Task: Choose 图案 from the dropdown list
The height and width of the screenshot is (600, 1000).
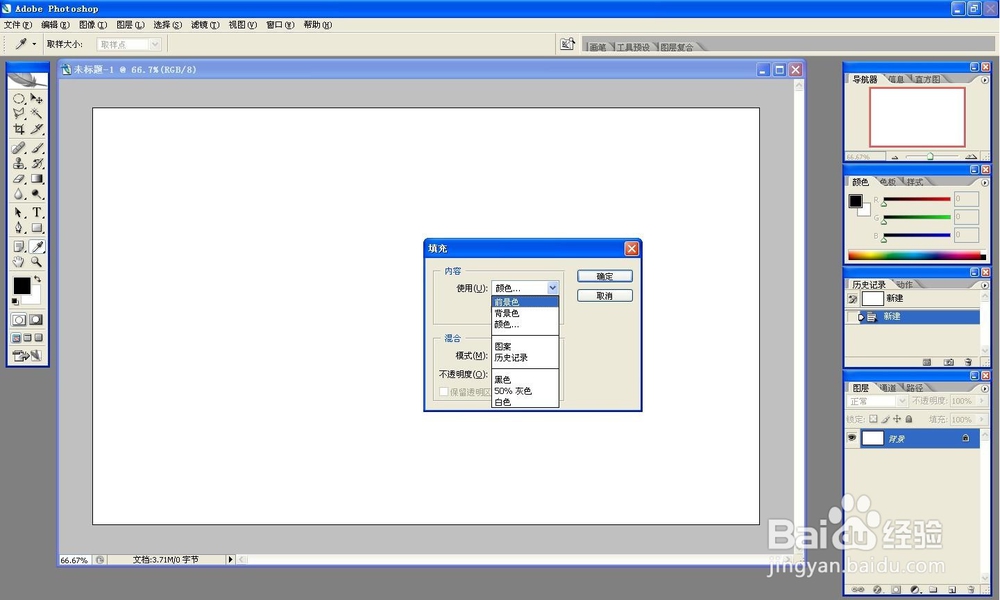Action: 525,346
